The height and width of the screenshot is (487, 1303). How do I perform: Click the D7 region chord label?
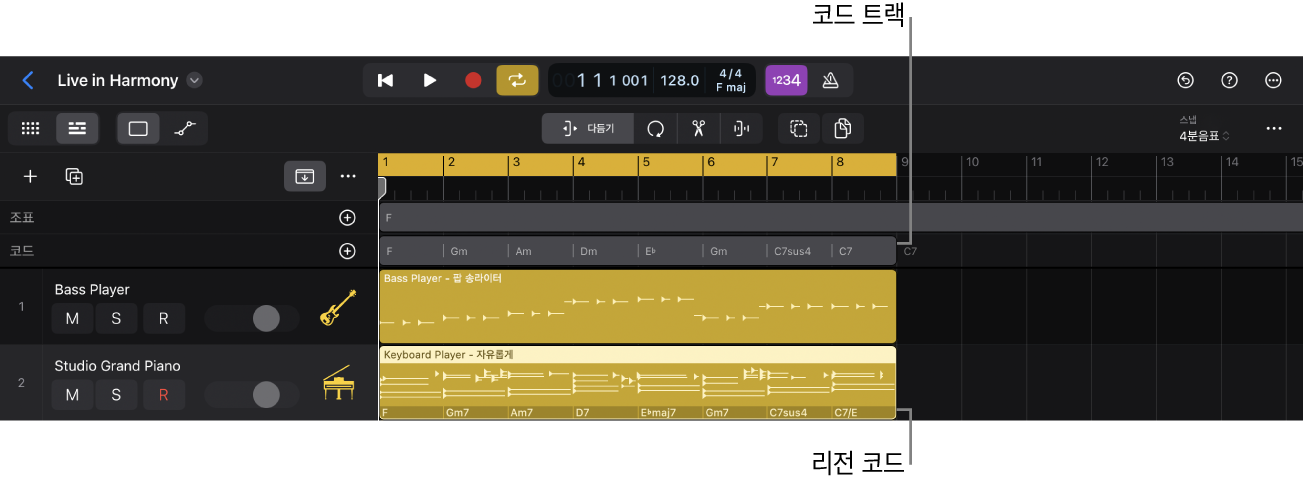pyautogui.click(x=582, y=412)
